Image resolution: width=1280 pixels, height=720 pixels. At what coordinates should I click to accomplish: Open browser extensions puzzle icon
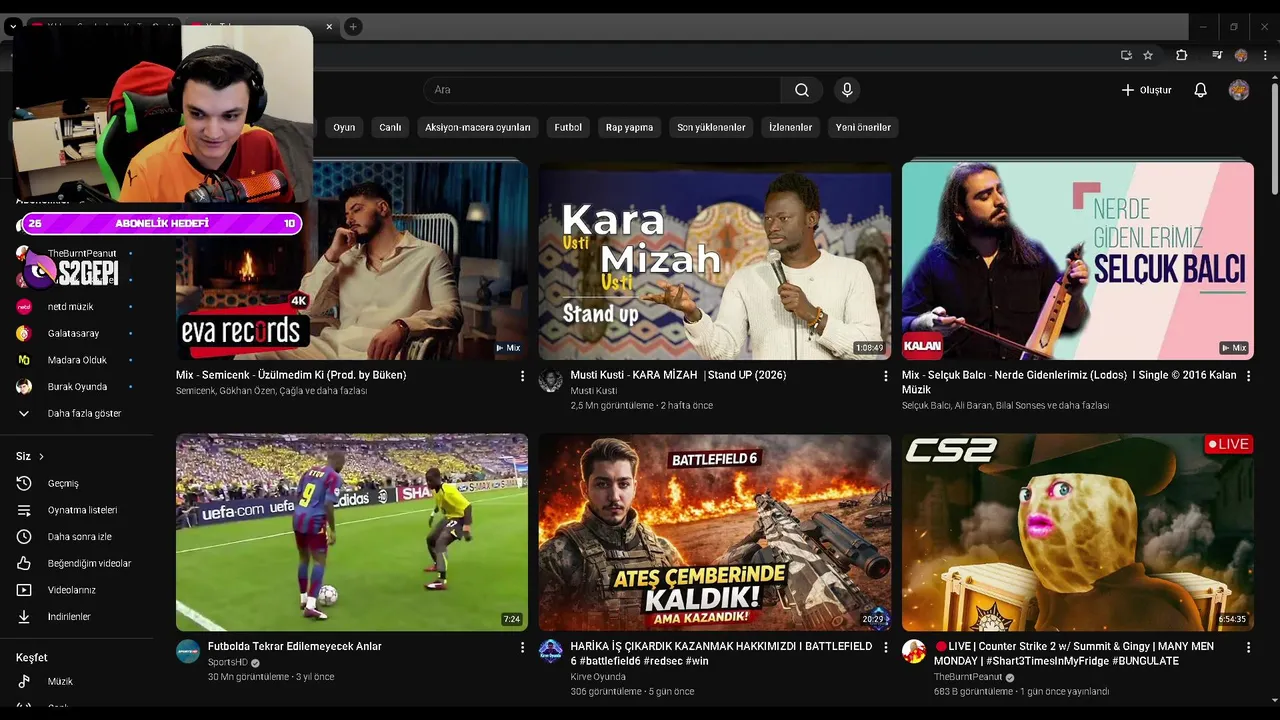(1181, 55)
